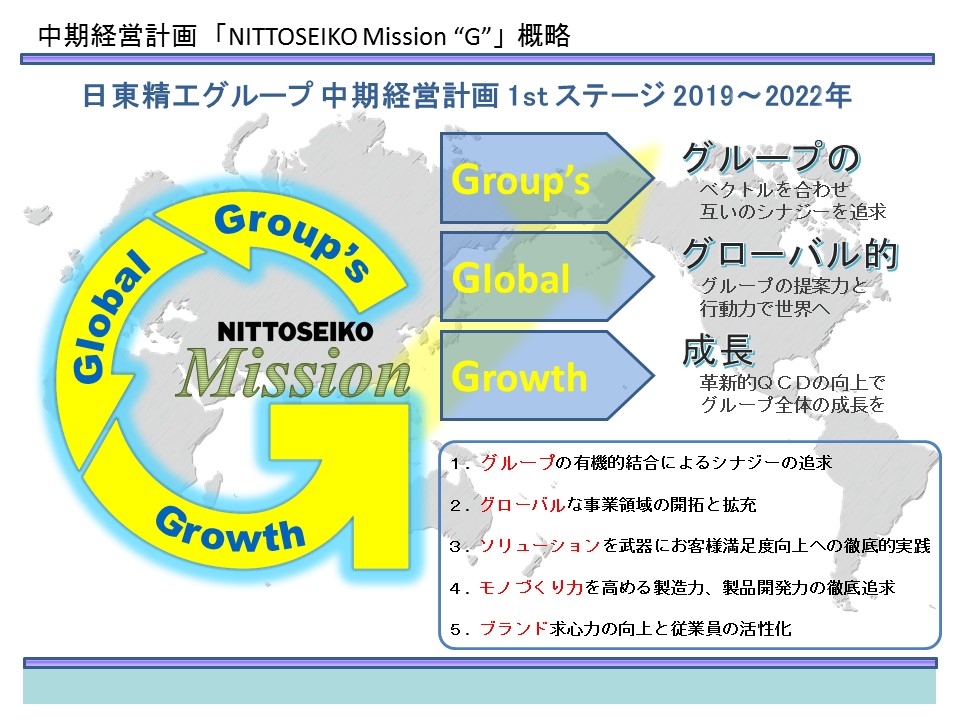Click the text グループ全体の成長を

coord(792,405)
